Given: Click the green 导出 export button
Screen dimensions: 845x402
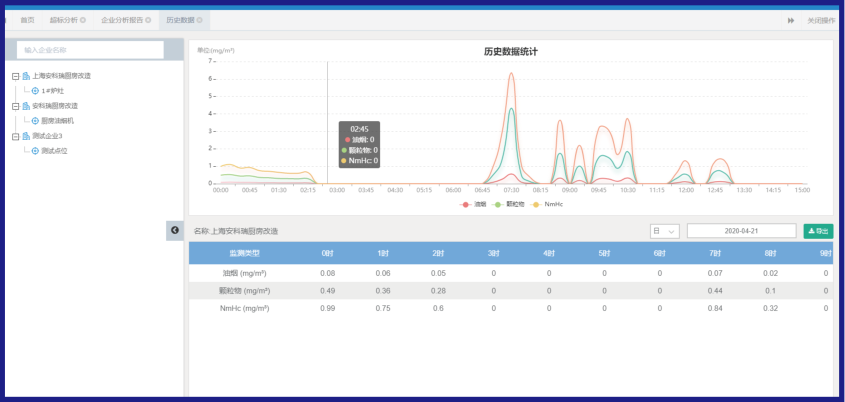Looking at the screenshot, I should click(x=817, y=231).
